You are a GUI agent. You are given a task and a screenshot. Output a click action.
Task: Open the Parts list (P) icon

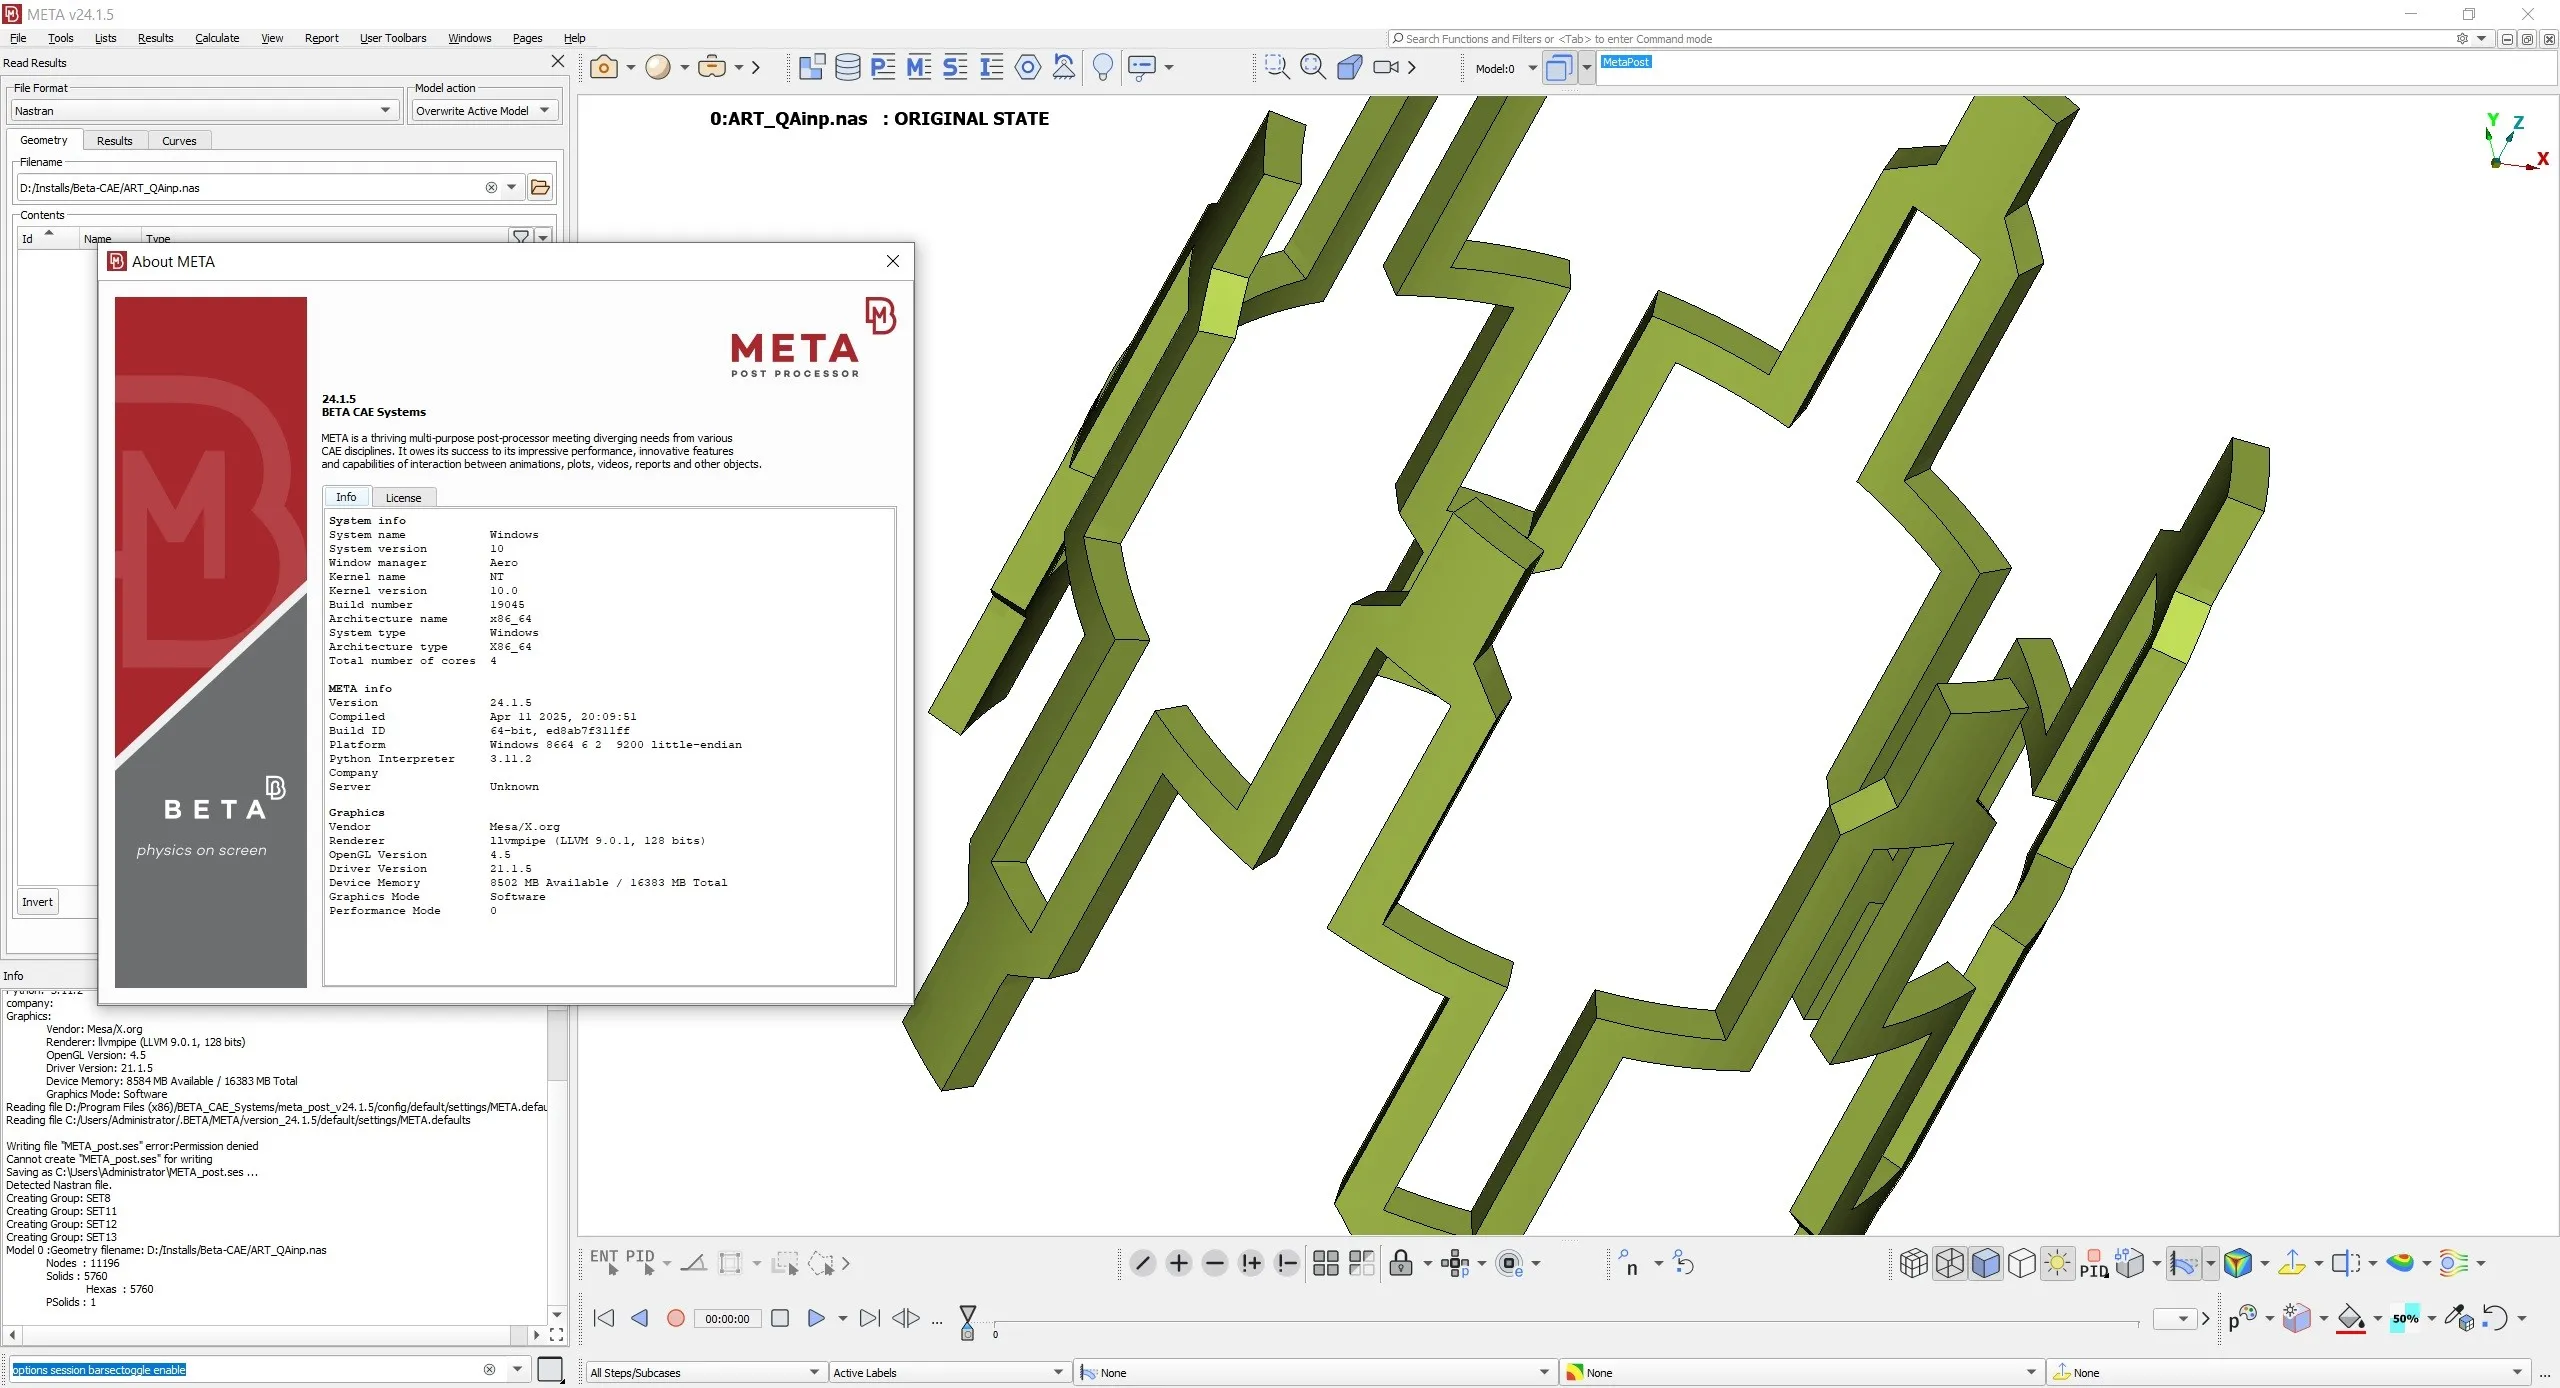tap(883, 67)
